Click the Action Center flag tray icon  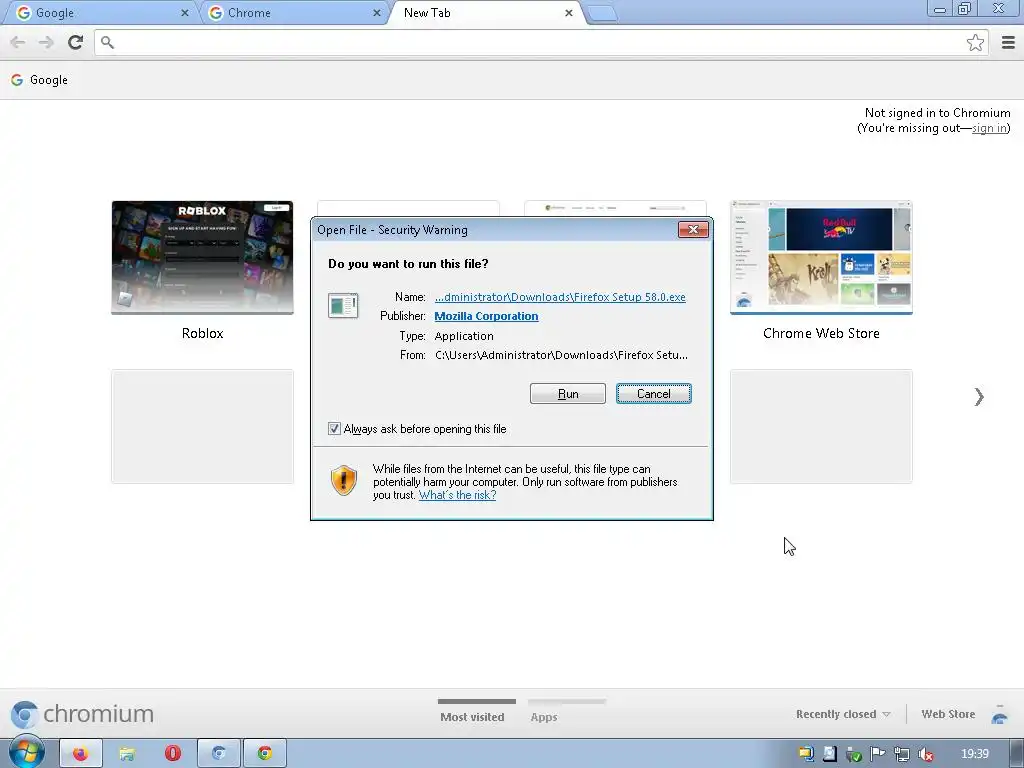pyautogui.click(x=877, y=754)
